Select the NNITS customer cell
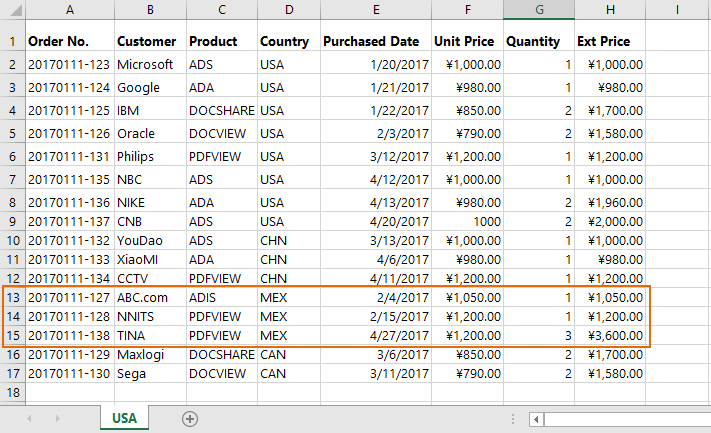The image size is (711, 433). pyautogui.click(x=151, y=316)
